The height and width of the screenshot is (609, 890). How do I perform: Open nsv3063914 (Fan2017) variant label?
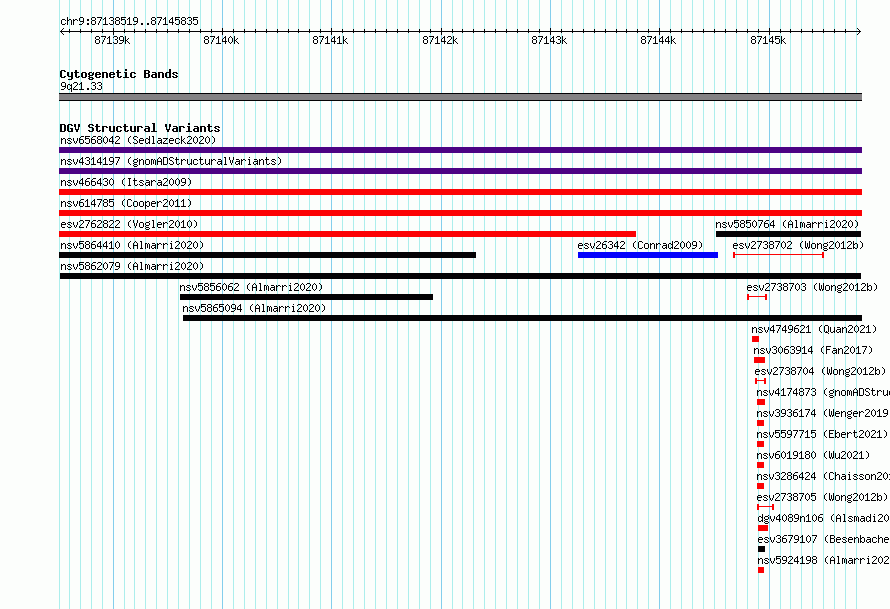813,350
